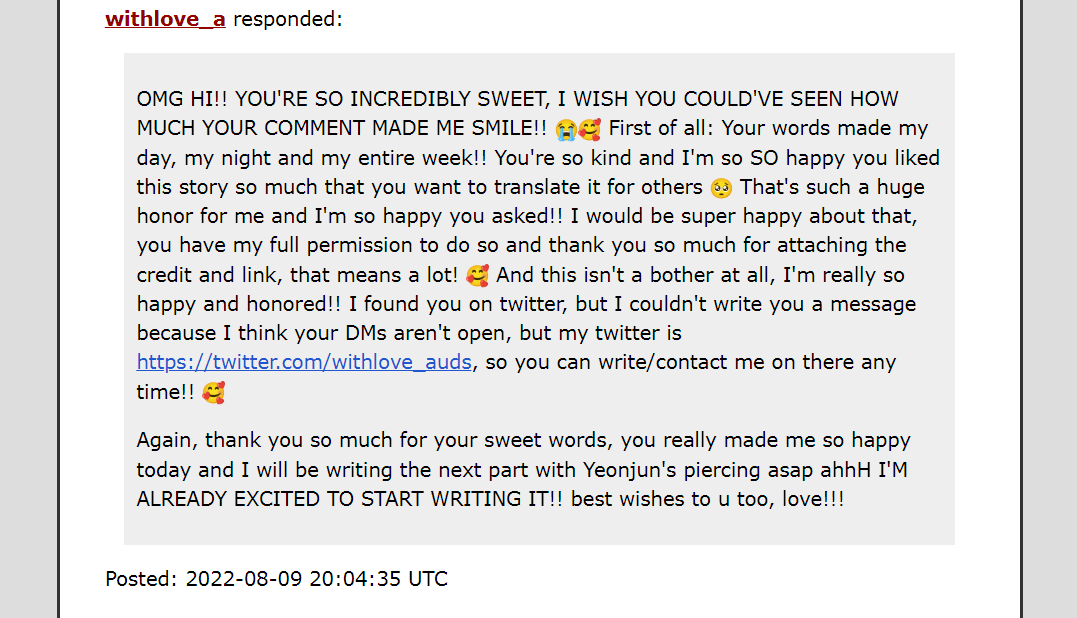
Task: Click the 'responded:' label text
Action: (288, 19)
